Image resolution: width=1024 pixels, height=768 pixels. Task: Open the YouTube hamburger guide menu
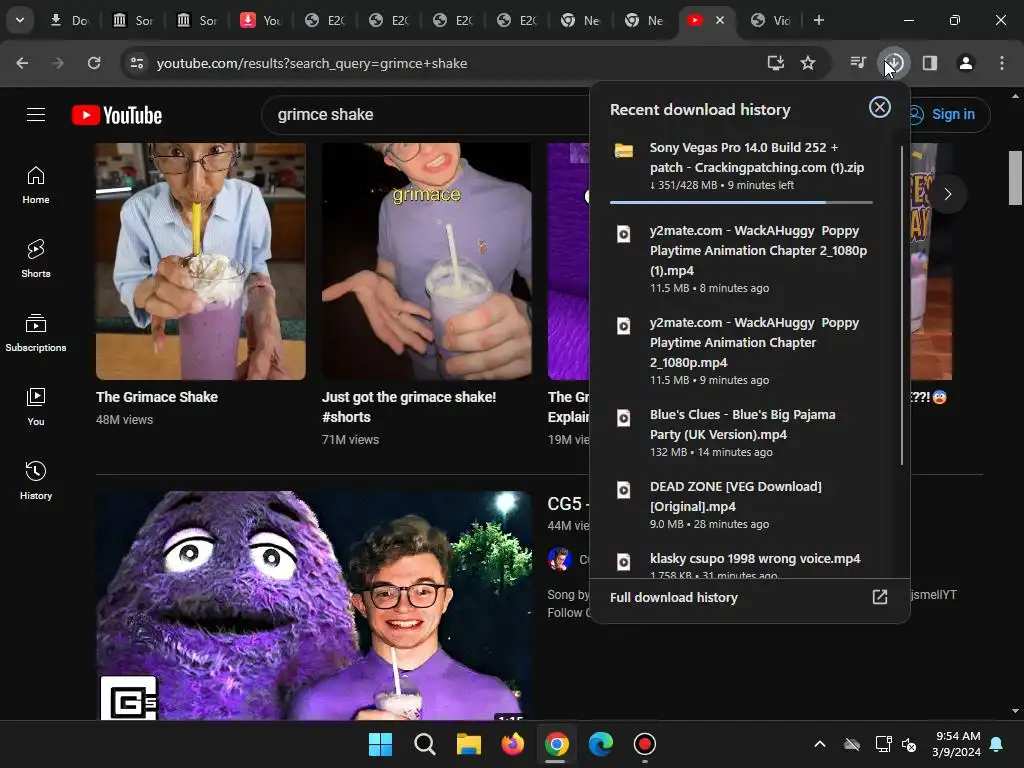click(x=36, y=115)
